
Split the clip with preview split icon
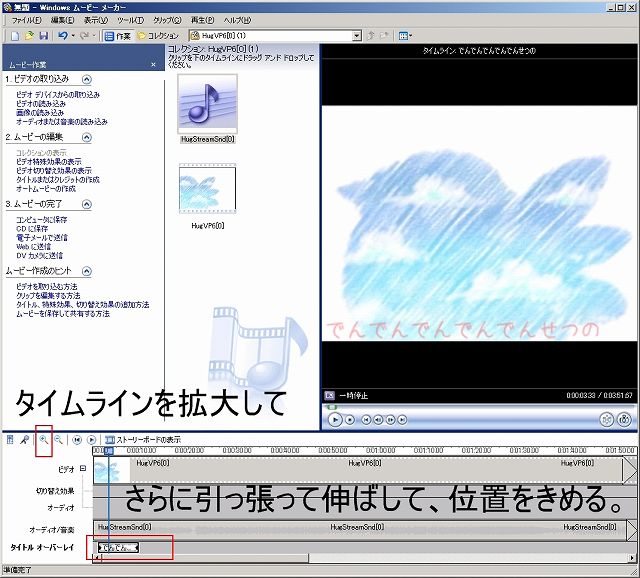click(607, 419)
